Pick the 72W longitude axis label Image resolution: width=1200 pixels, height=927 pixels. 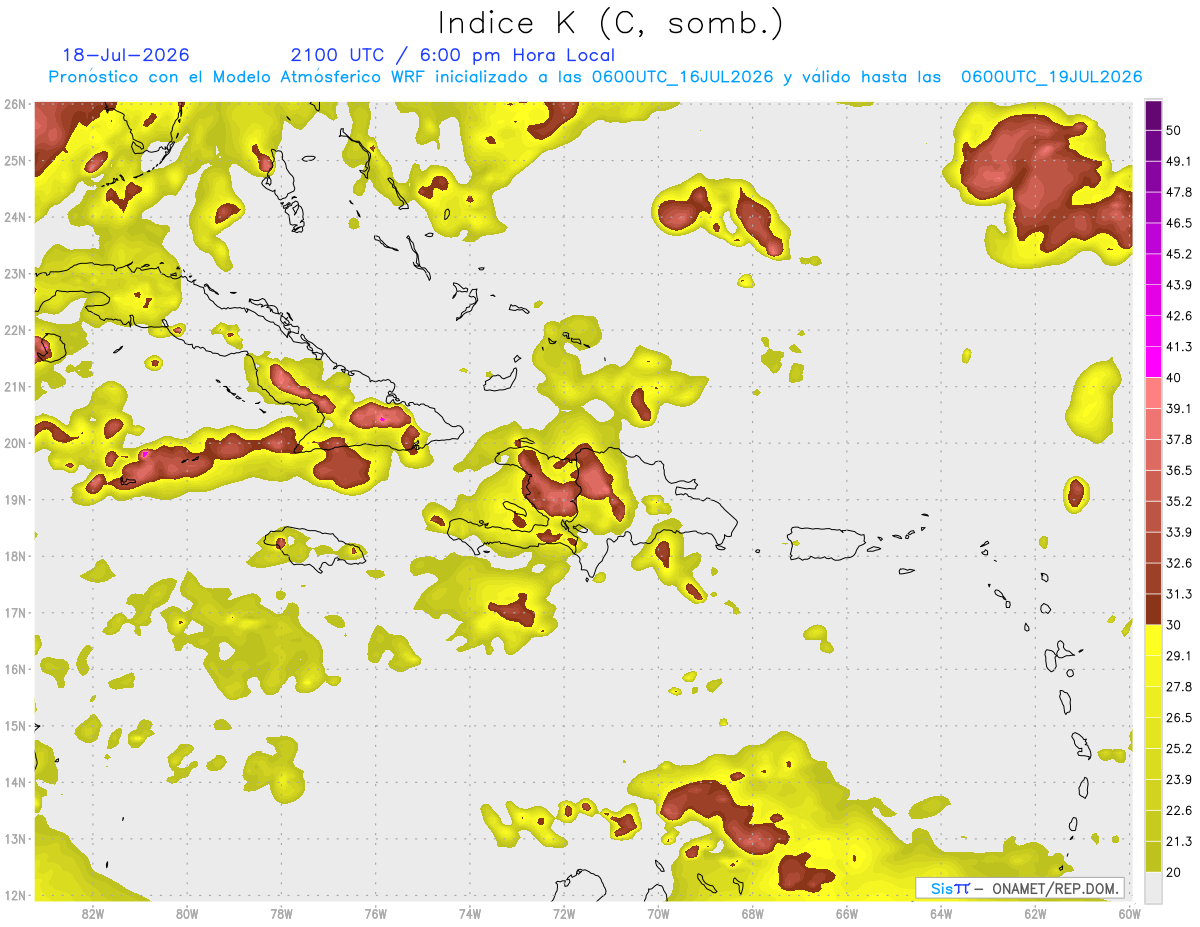coord(564,913)
